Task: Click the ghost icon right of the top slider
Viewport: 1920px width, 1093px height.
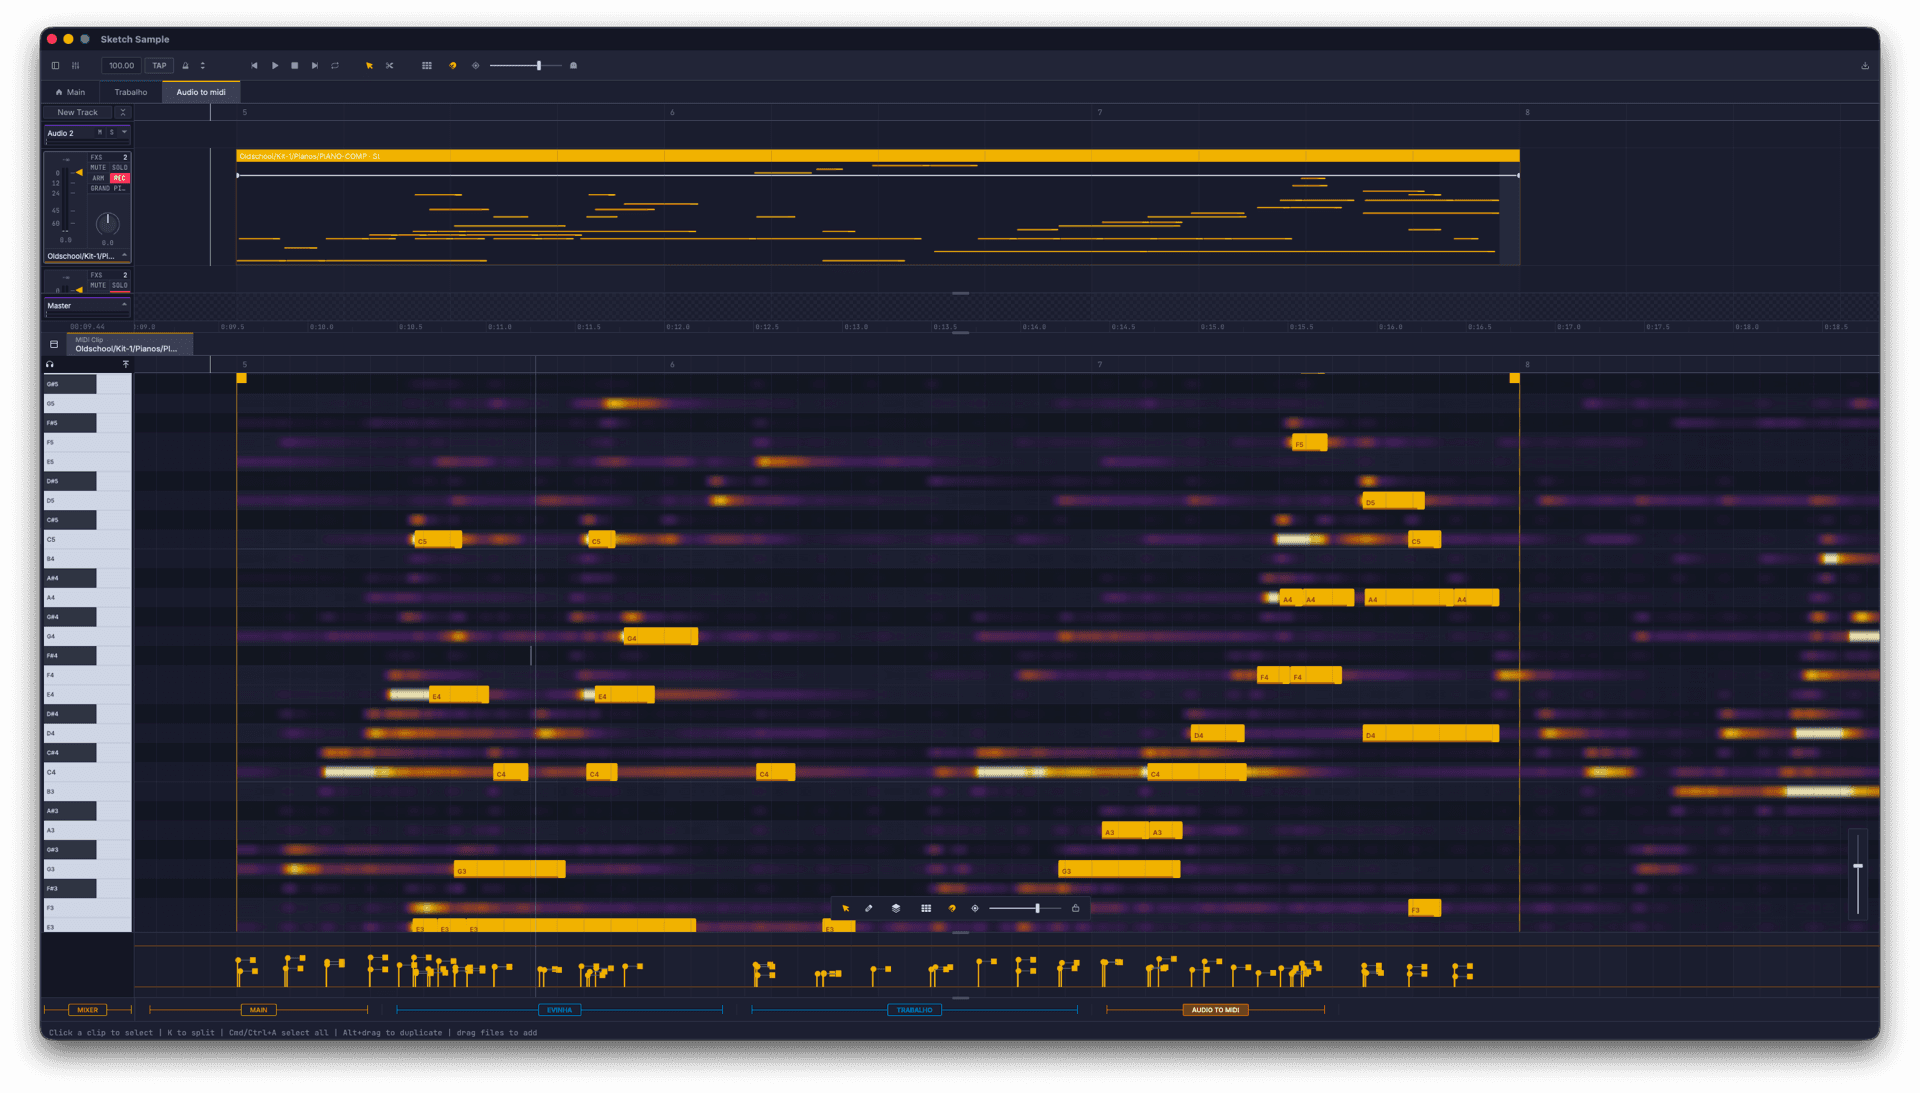Action: 574,66
